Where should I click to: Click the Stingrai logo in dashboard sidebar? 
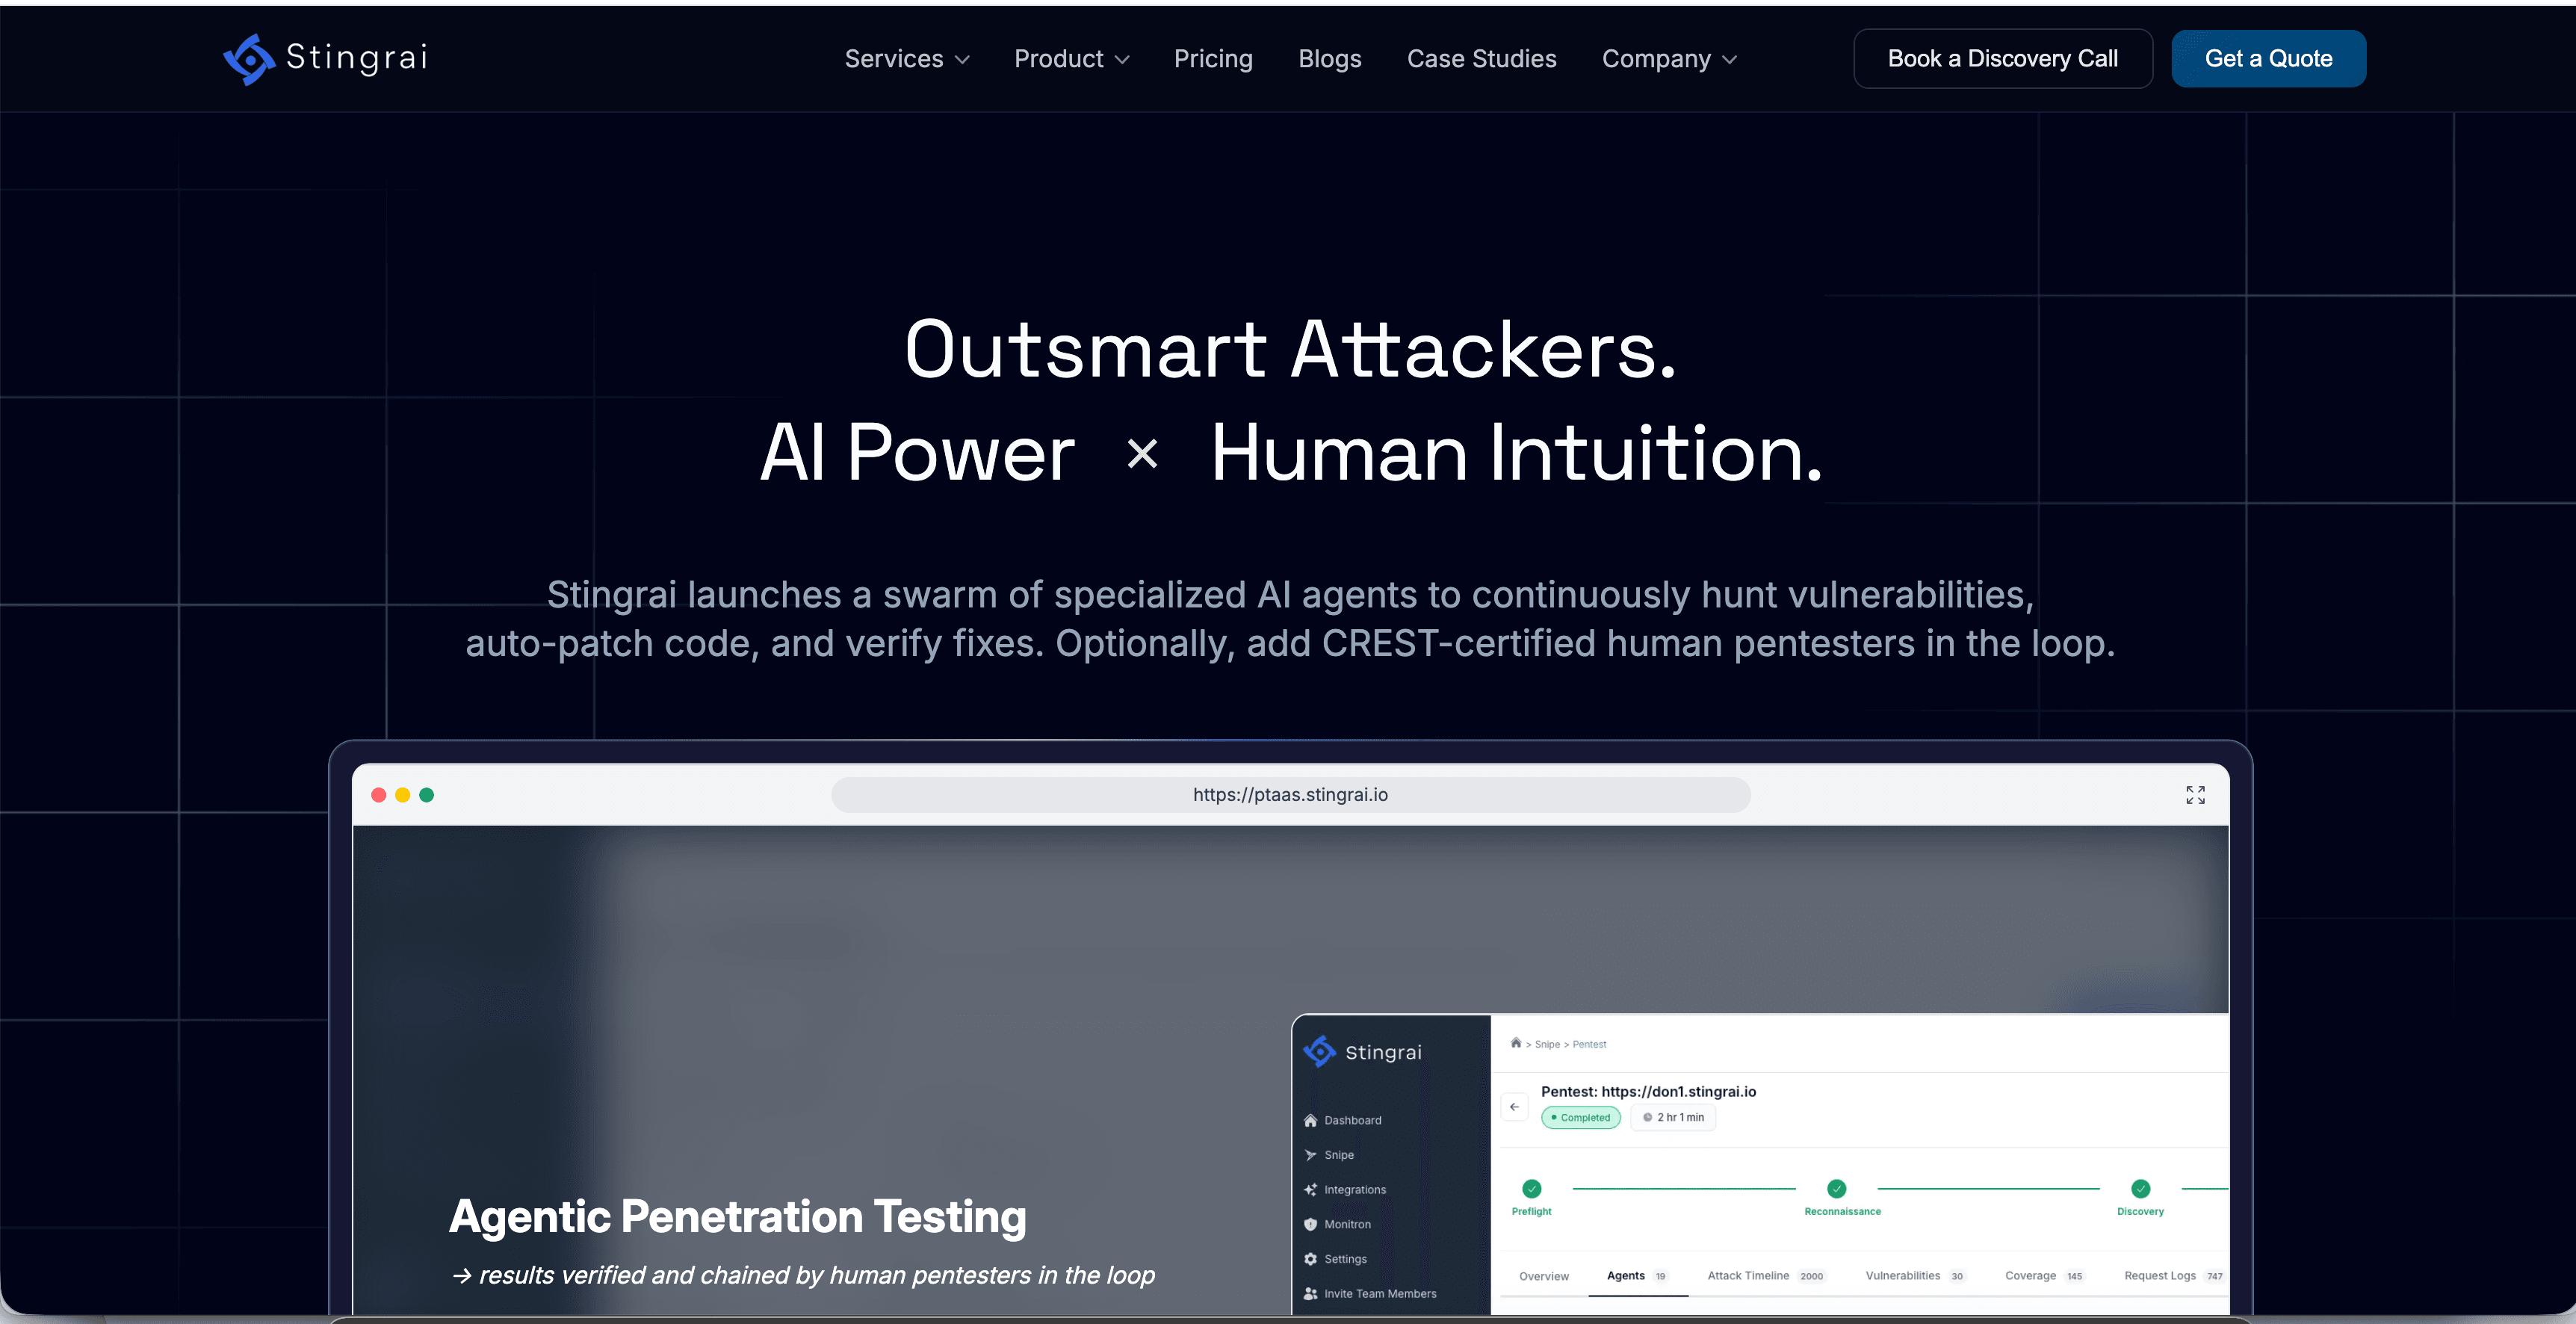pos(1362,1052)
